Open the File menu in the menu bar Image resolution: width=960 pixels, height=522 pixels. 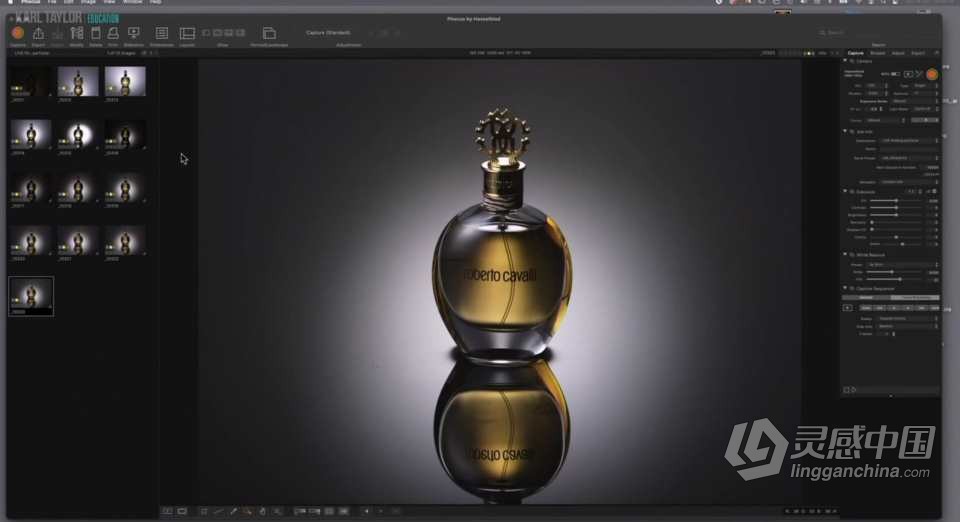click(52, 2)
